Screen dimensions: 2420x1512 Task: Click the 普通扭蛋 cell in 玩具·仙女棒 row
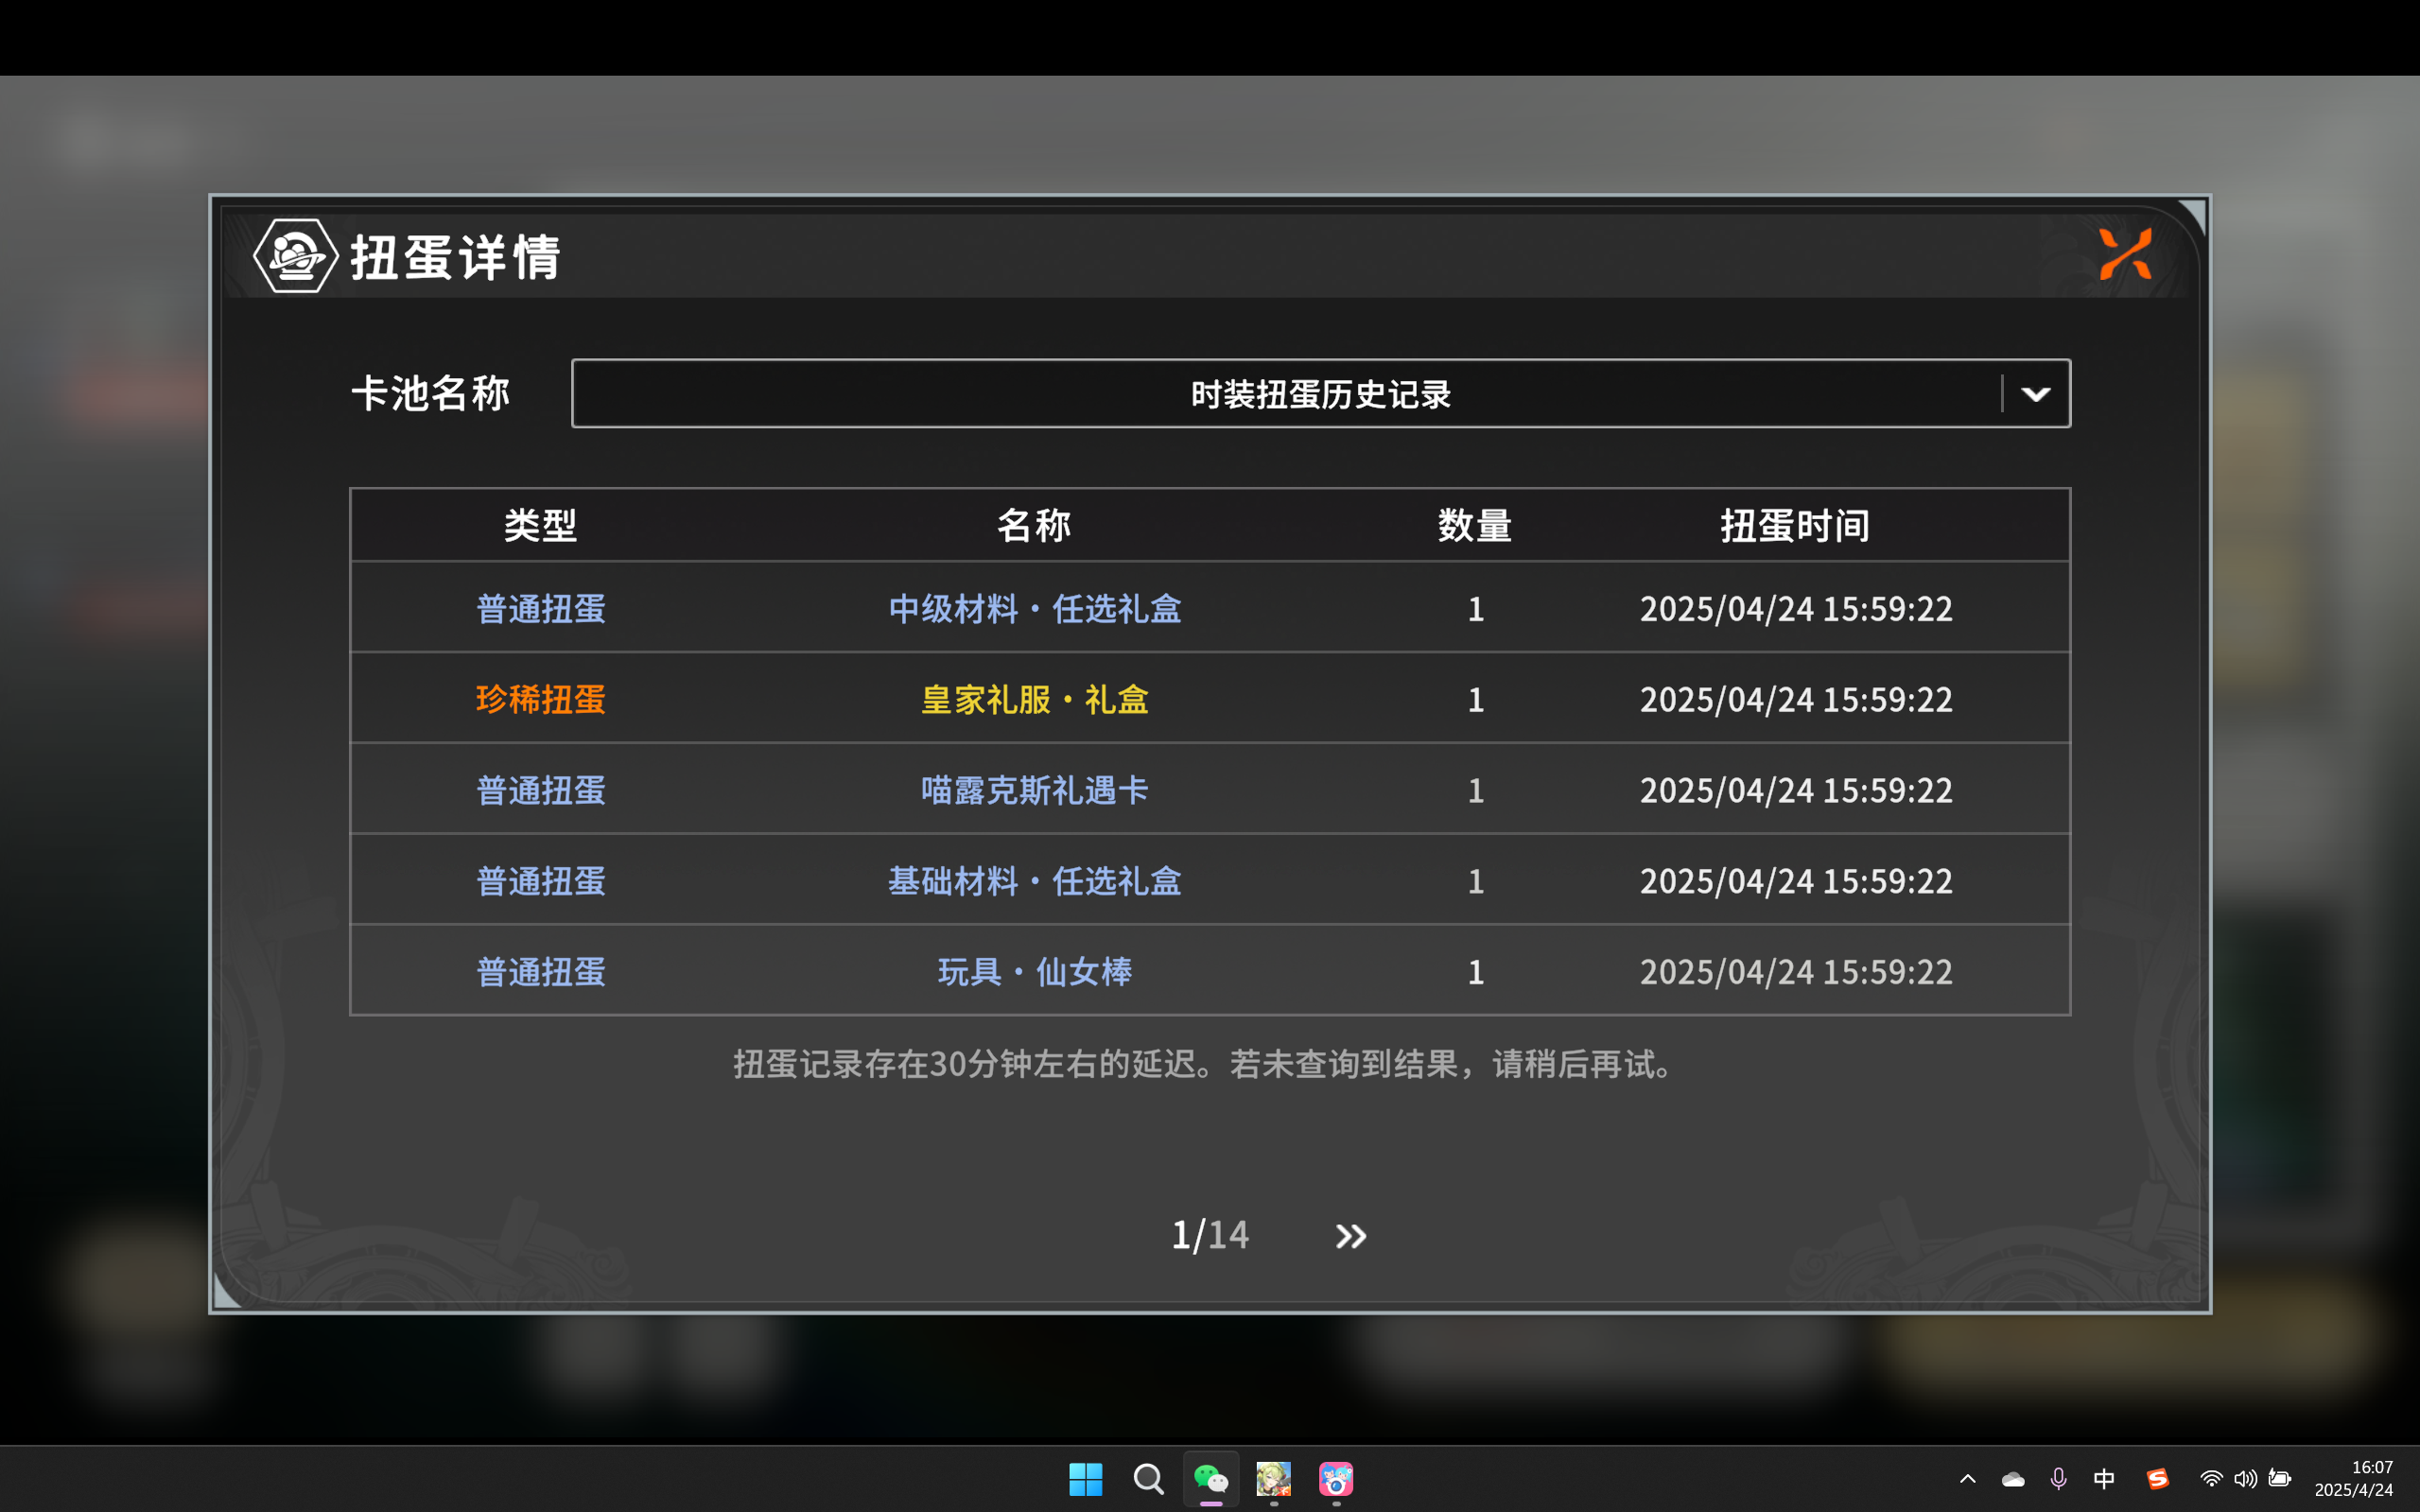(541, 971)
